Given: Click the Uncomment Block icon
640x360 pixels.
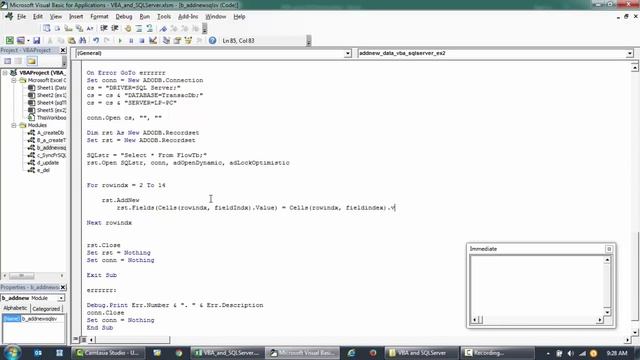Looking at the screenshot, I should [150, 28].
